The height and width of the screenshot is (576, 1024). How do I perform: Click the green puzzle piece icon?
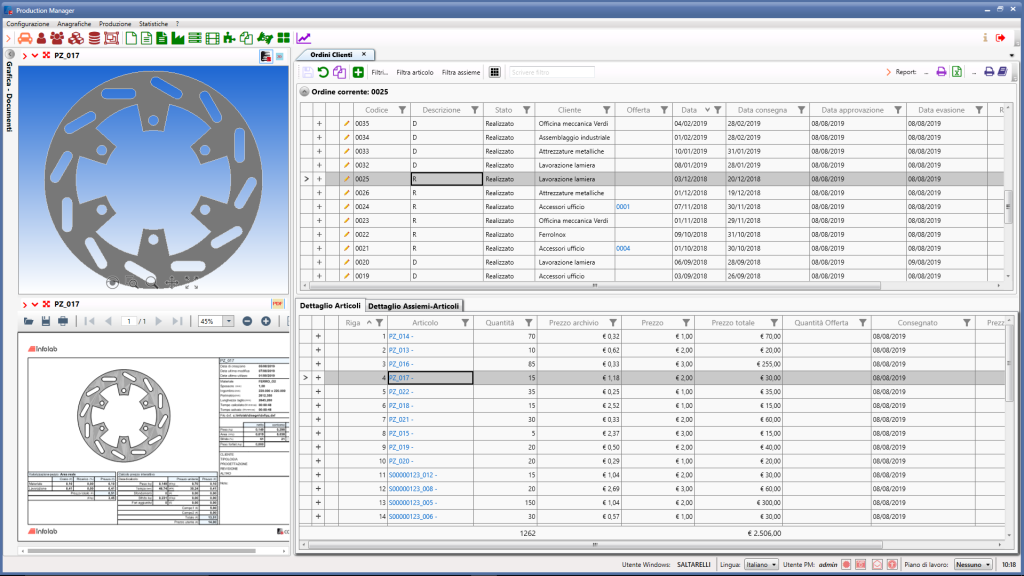229,39
